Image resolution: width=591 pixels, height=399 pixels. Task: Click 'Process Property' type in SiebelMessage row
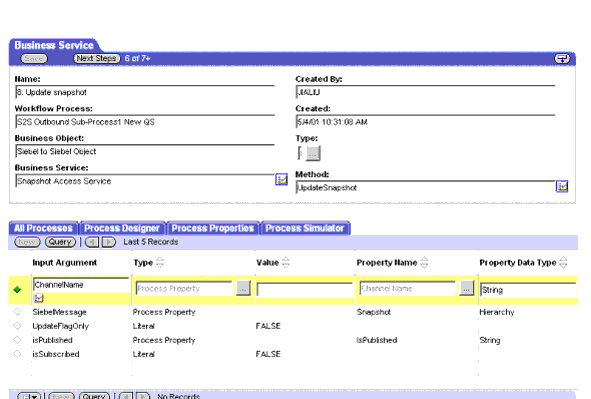tap(164, 312)
